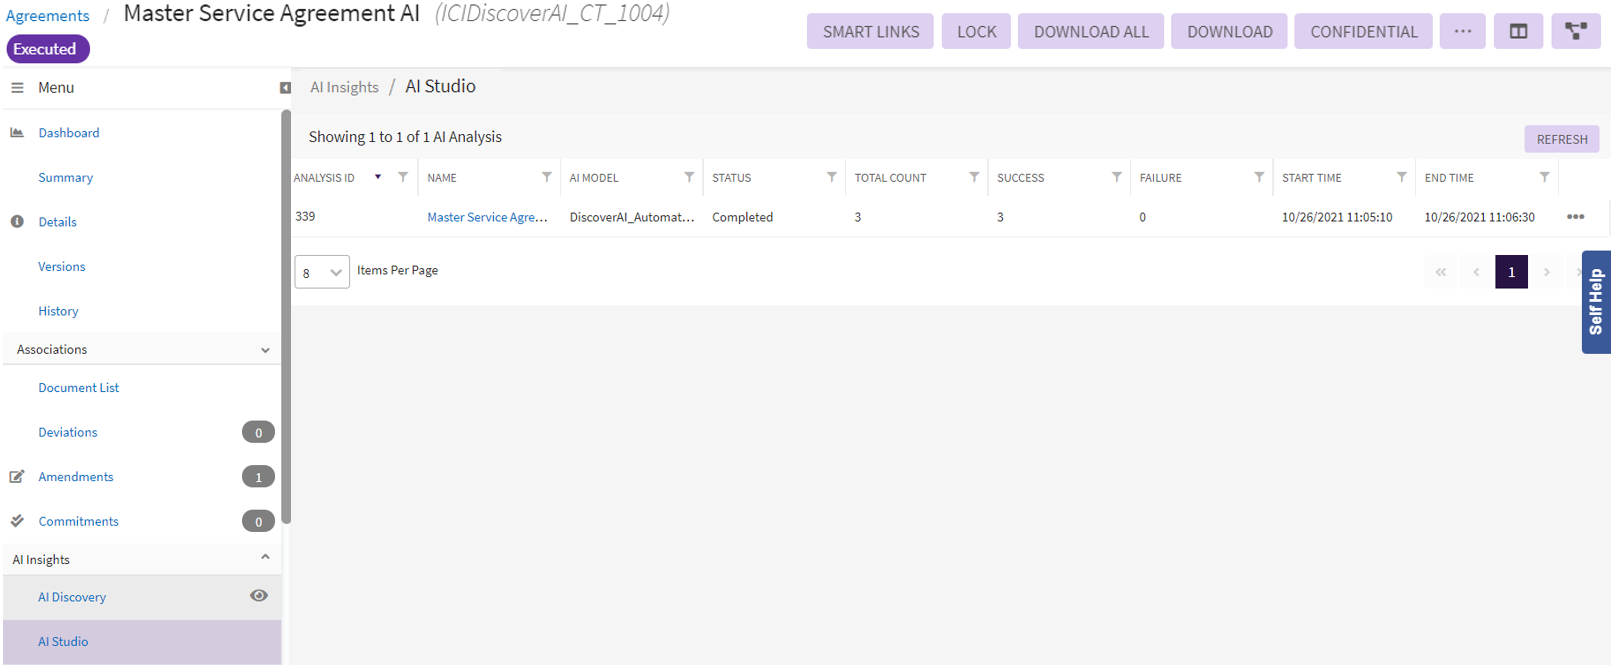Open the Dashboard menu item
This screenshot has height=665, width=1619.
68,133
